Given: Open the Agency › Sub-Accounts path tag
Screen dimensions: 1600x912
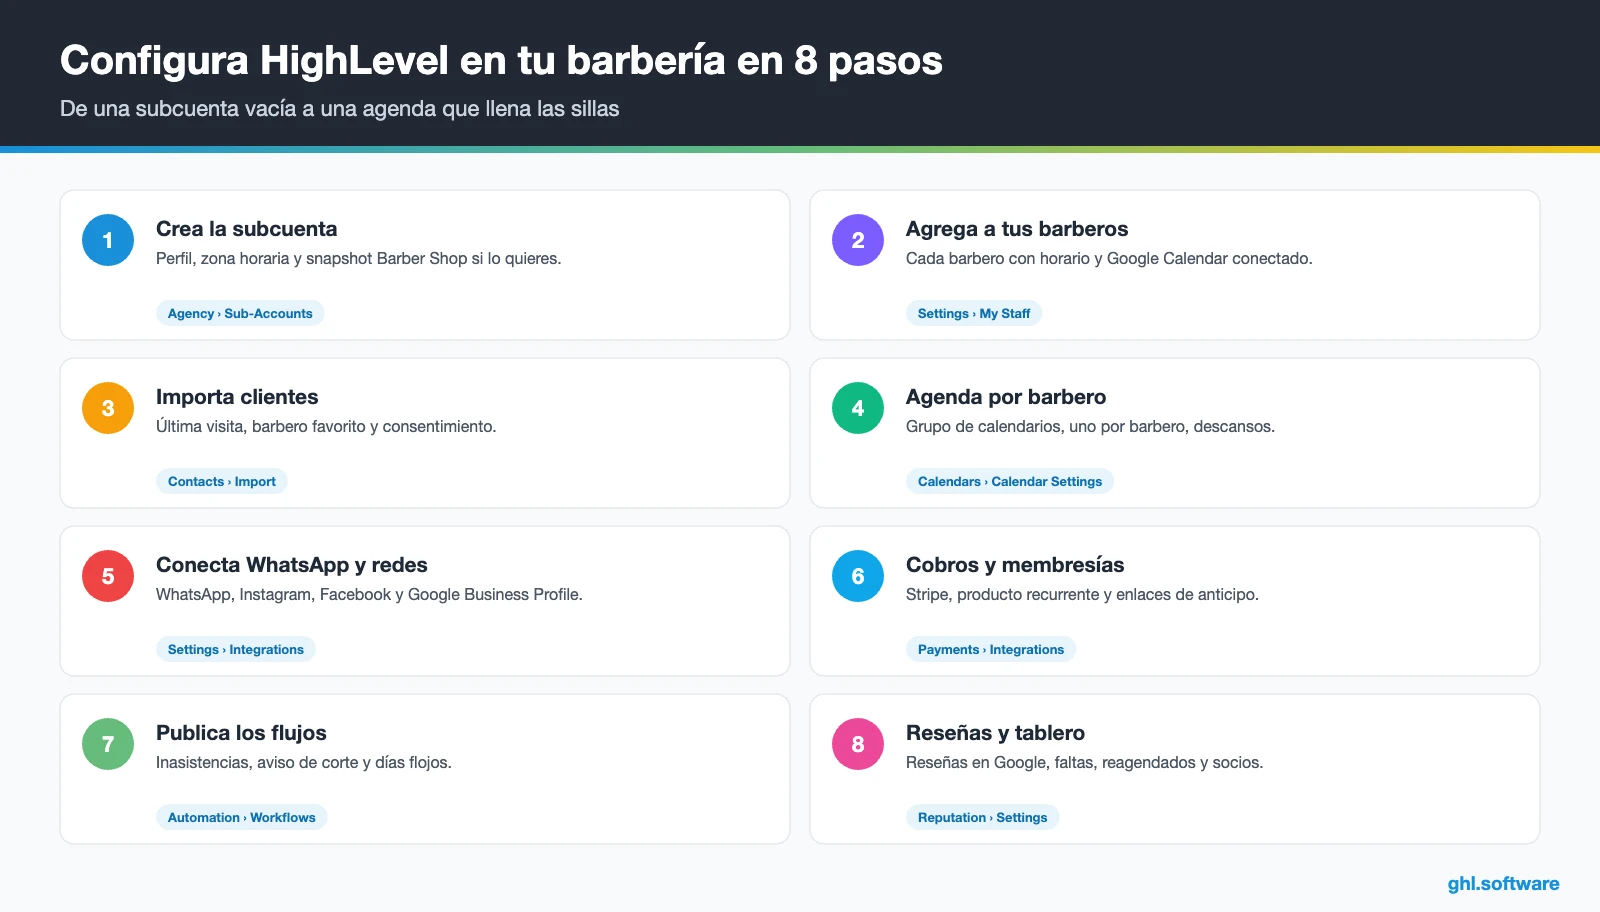Looking at the screenshot, I should 240,313.
